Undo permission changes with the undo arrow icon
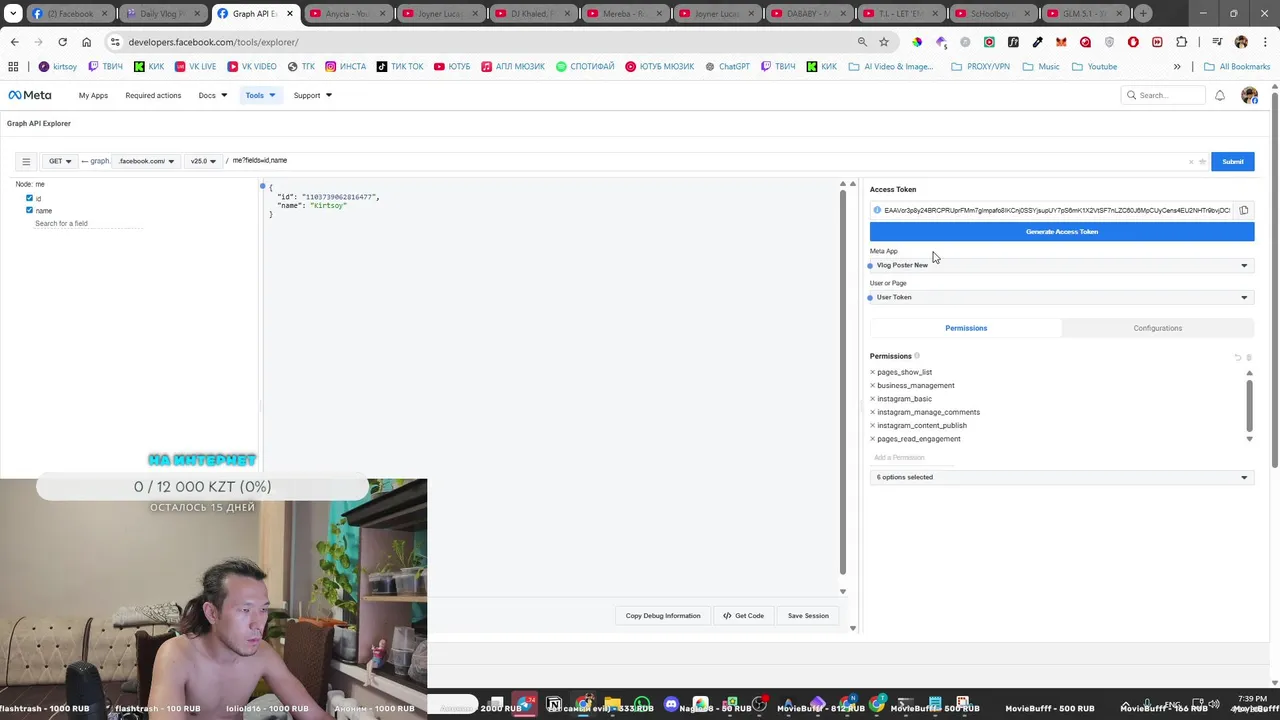 (1238, 357)
